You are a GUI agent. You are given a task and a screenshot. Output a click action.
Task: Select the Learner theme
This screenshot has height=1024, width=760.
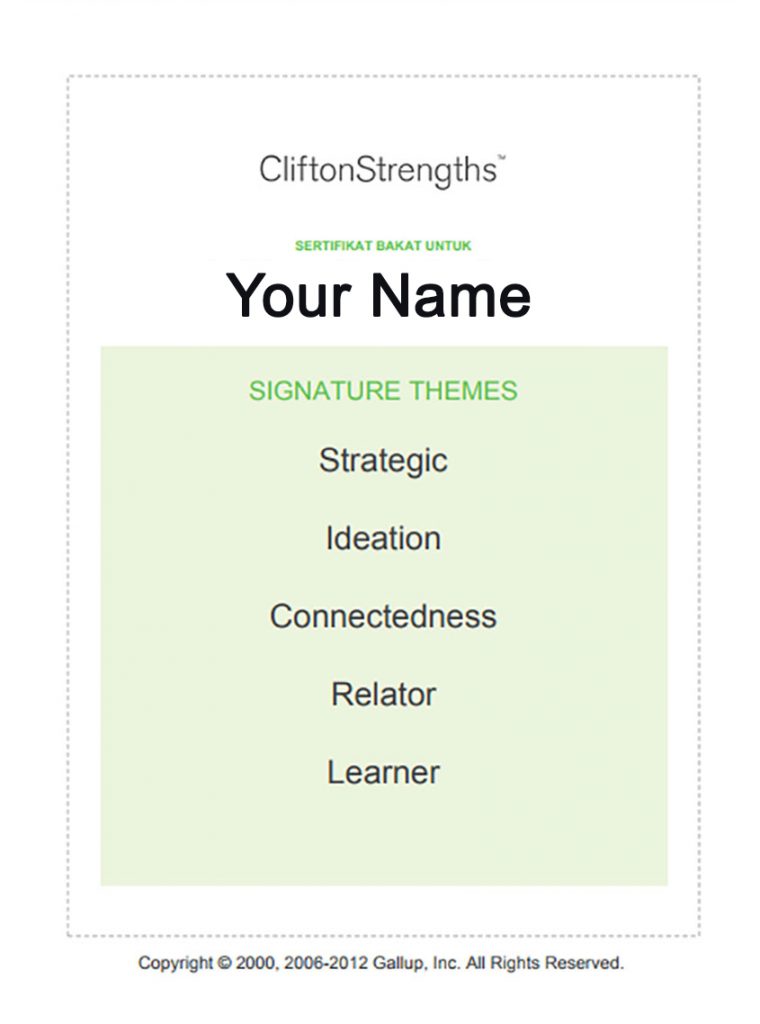pos(383,771)
